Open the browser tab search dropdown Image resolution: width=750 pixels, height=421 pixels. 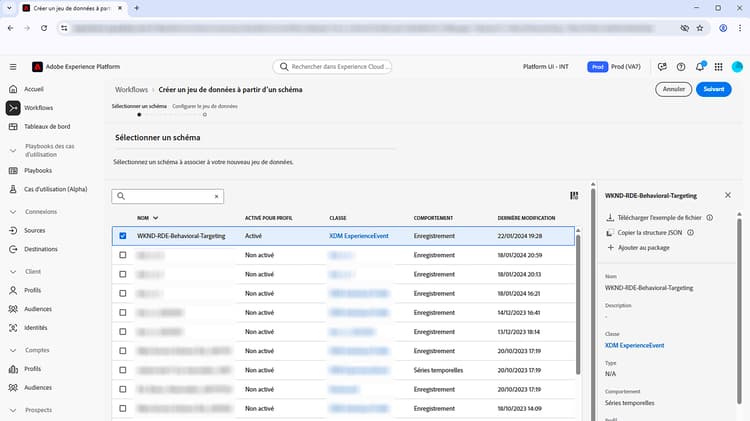pos(9,8)
